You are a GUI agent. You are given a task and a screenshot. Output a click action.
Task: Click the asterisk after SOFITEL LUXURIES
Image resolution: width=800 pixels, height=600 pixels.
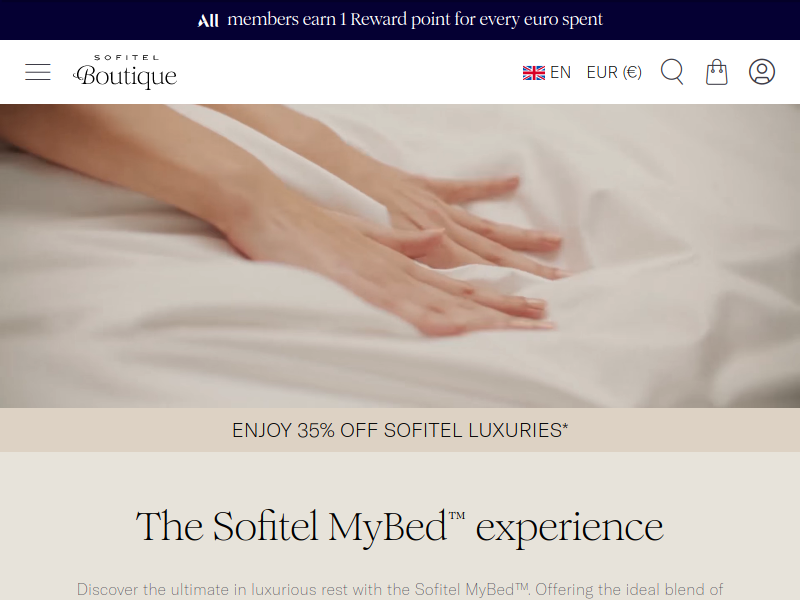(565, 426)
